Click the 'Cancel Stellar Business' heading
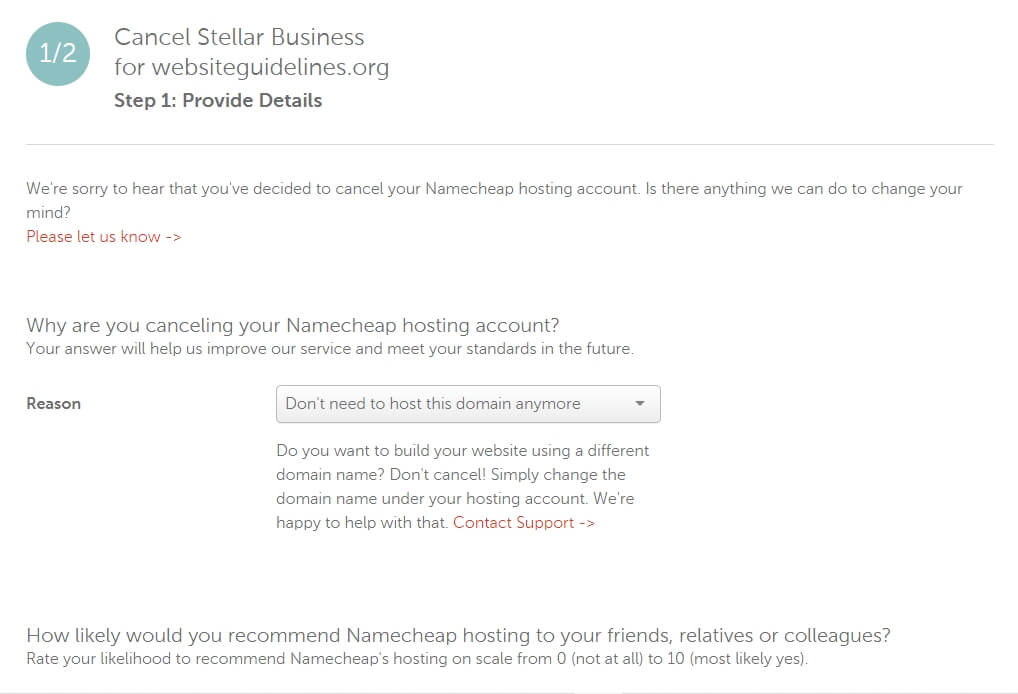Viewport: 1018px width, 694px height. pyautogui.click(x=239, y=38)
